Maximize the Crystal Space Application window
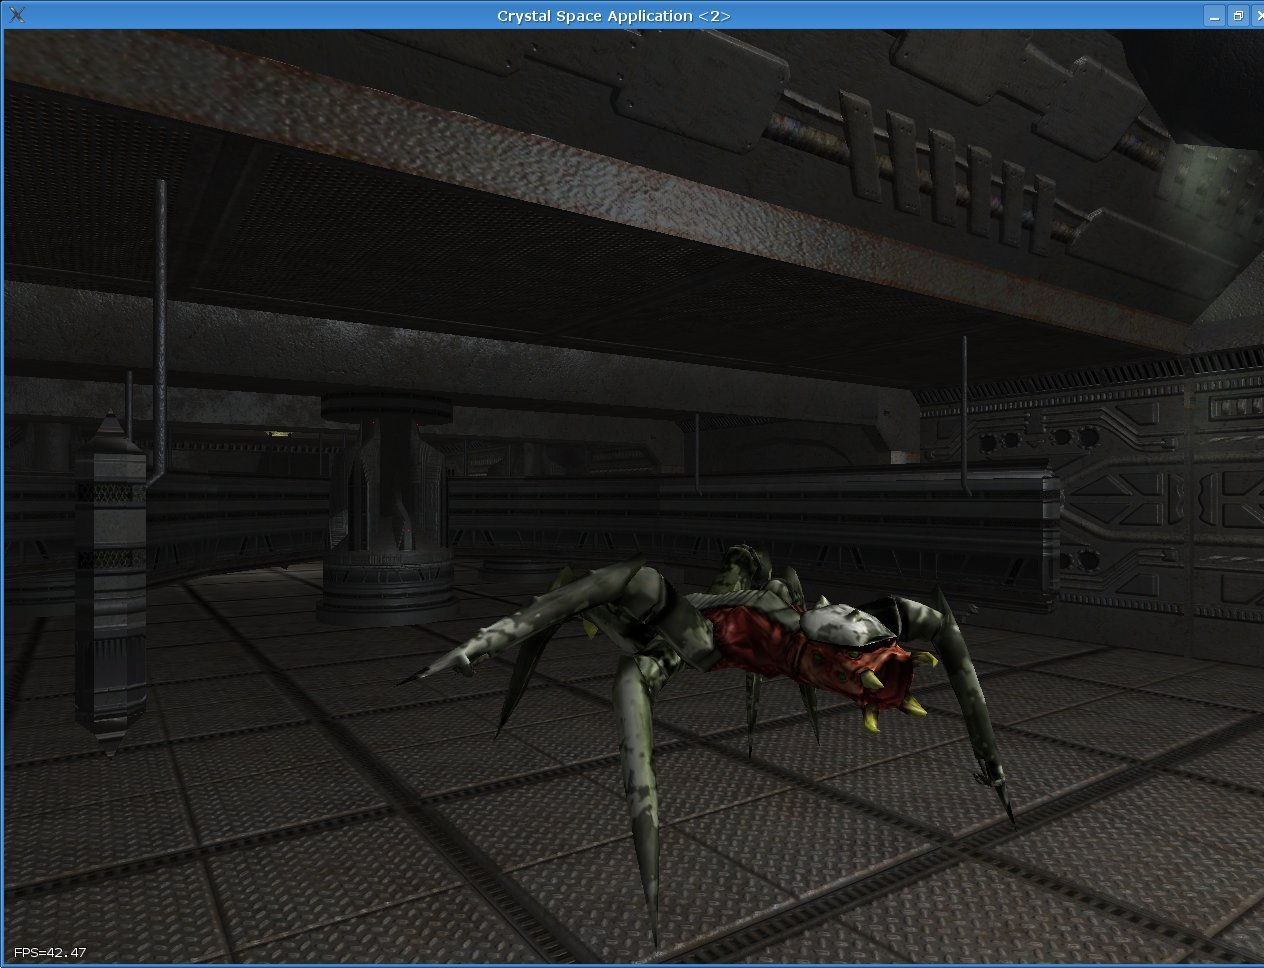Viewport: 1264px width, 968px height. pos(1237,15)
